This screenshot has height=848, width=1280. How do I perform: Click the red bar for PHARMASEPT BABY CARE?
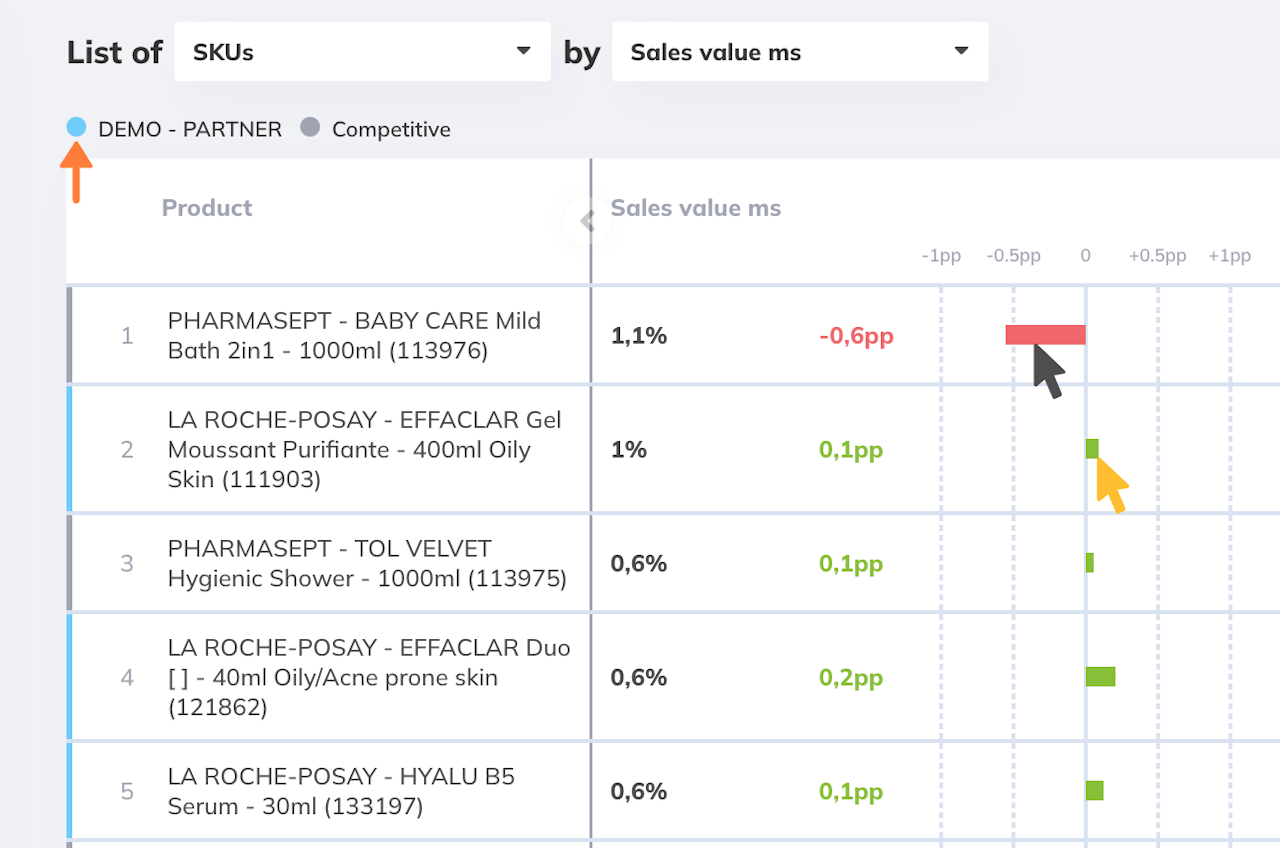point(1045,335)
